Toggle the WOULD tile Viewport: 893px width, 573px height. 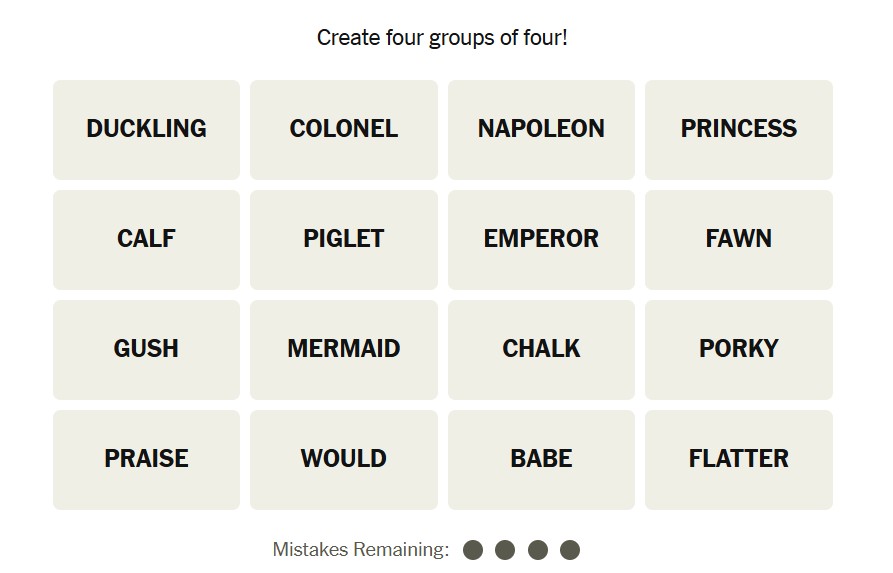pos(344,459)
